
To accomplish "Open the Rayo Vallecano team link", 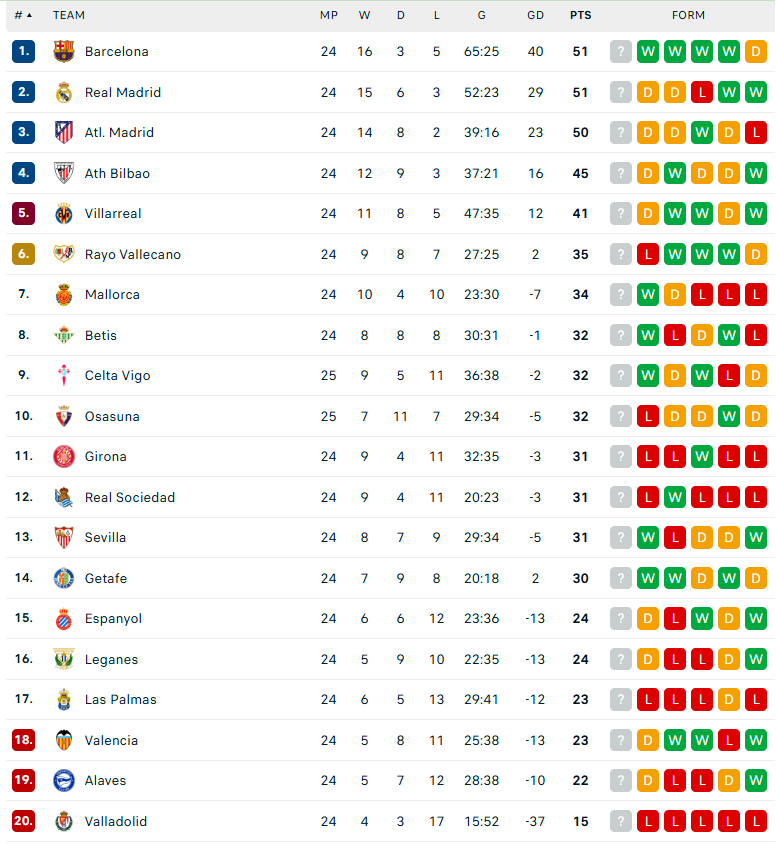I will coord(132,255).
